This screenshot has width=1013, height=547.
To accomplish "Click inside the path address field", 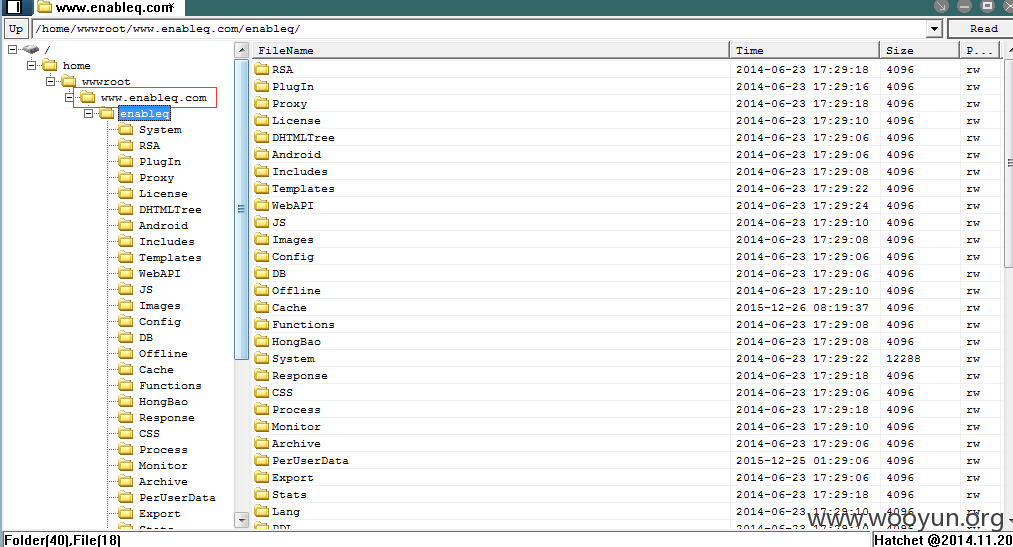I will tap(480, 29).
